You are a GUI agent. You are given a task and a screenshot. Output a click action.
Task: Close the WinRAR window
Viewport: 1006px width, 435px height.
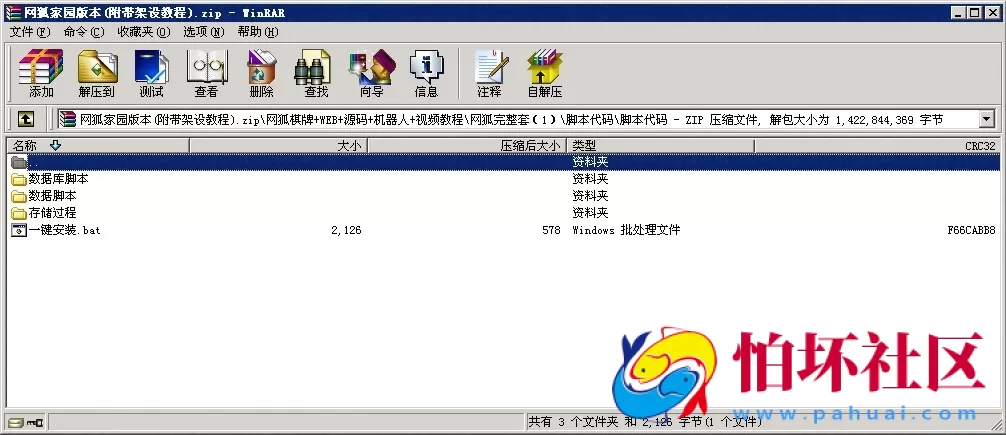(992, 13)
